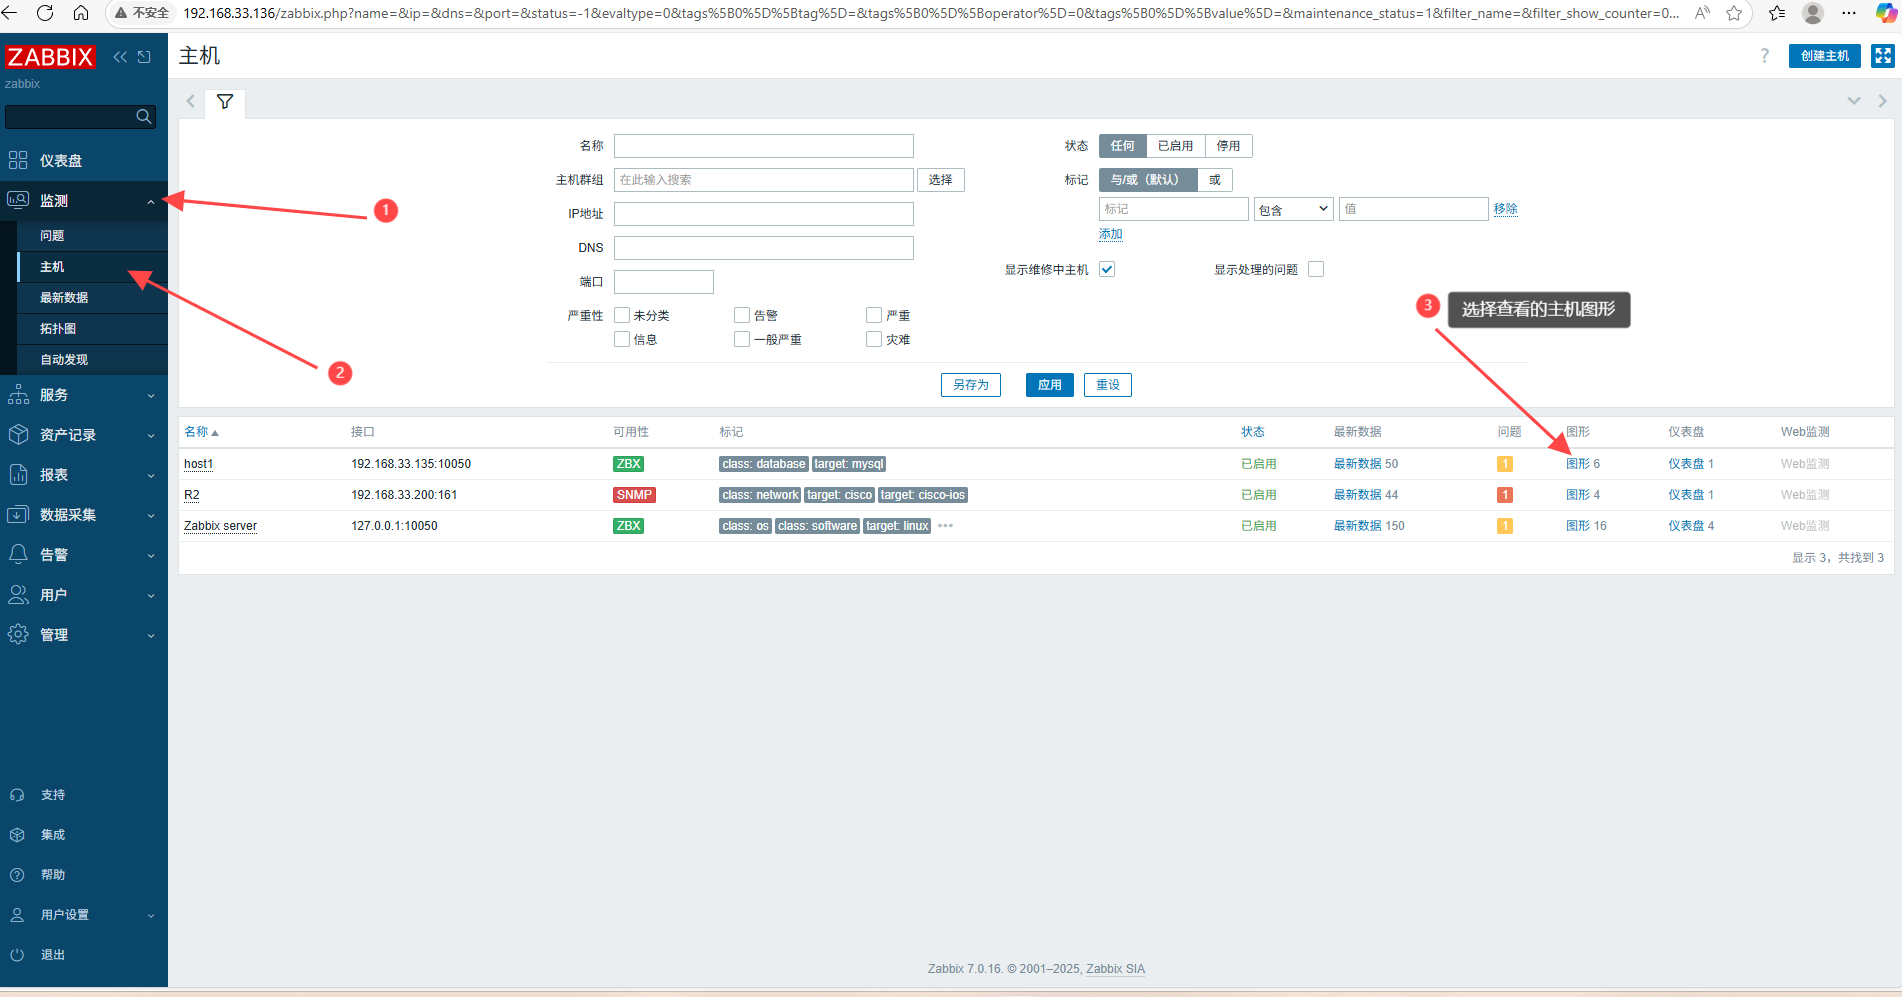Check the 信息 severity checkbox
This screenshot has width=1902, height=997.
[622, 339]
